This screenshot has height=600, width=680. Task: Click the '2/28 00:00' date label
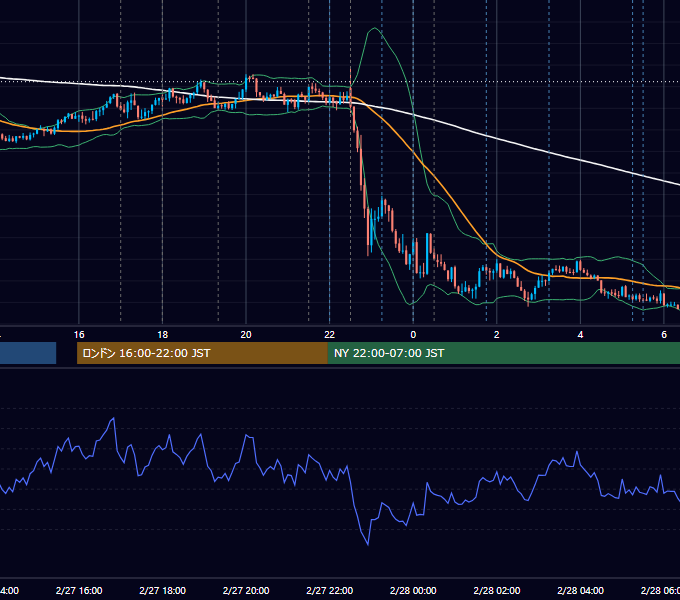tap(413, 590)
